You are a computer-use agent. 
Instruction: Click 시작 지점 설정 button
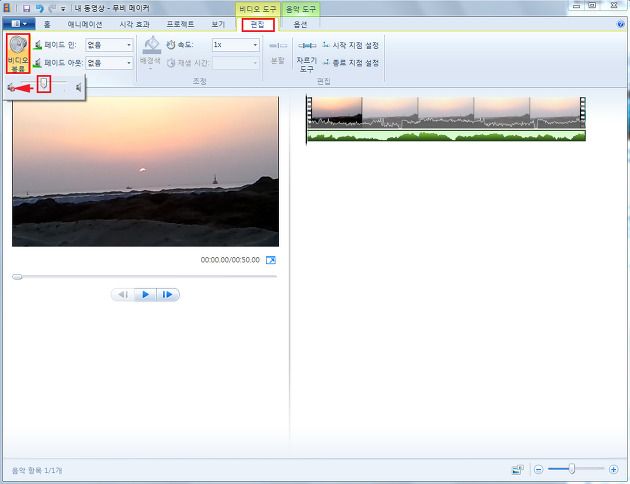(351, 45)
